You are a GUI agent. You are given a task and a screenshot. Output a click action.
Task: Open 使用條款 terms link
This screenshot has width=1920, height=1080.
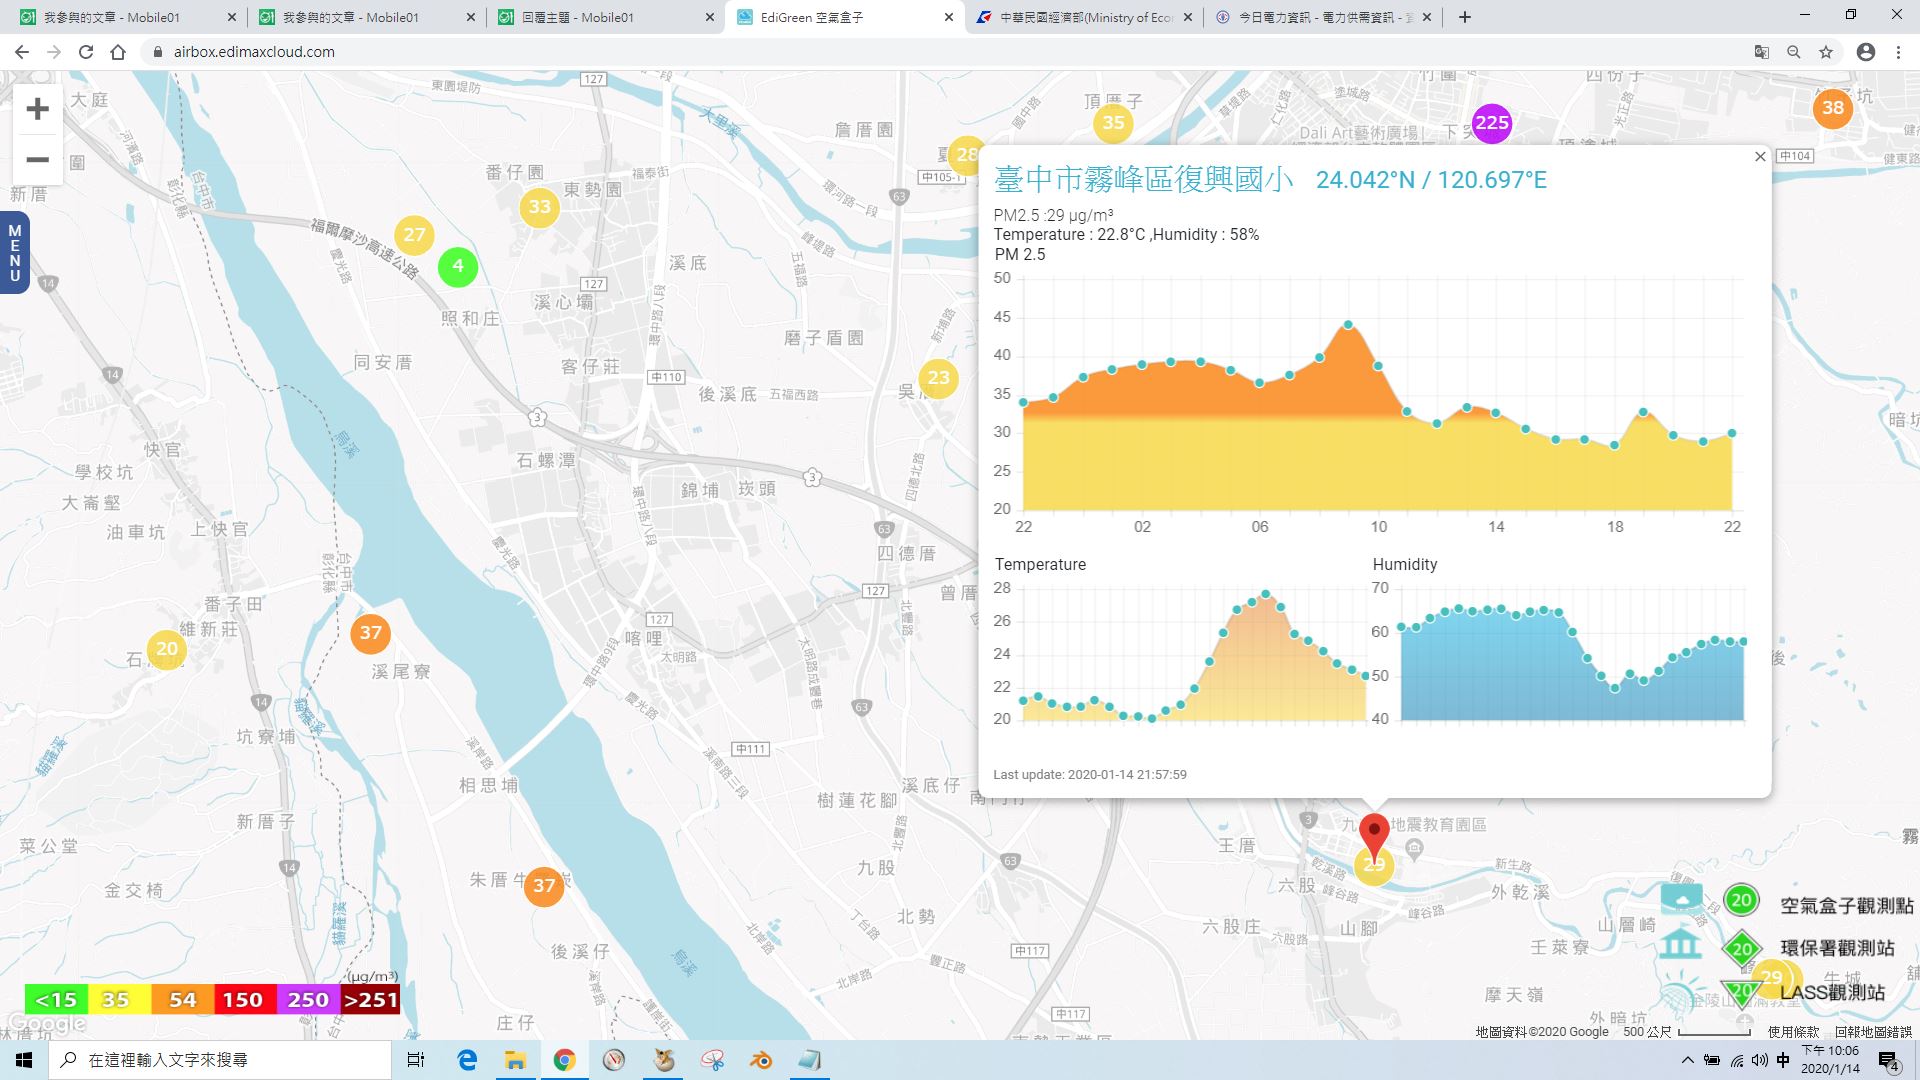[1793, 1031]
